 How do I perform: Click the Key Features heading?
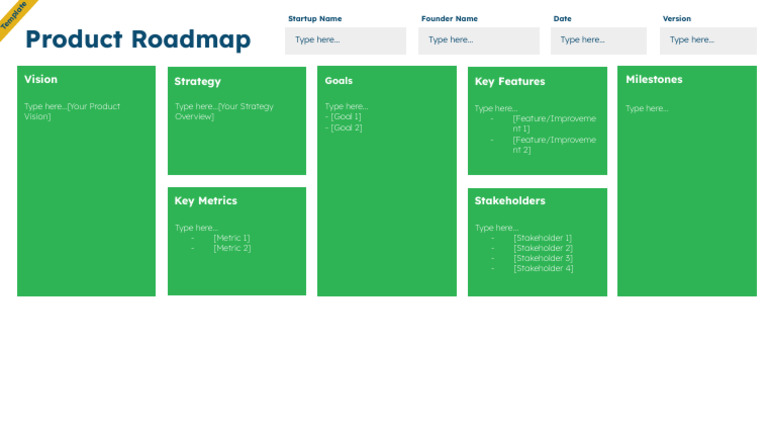point(510,81)
